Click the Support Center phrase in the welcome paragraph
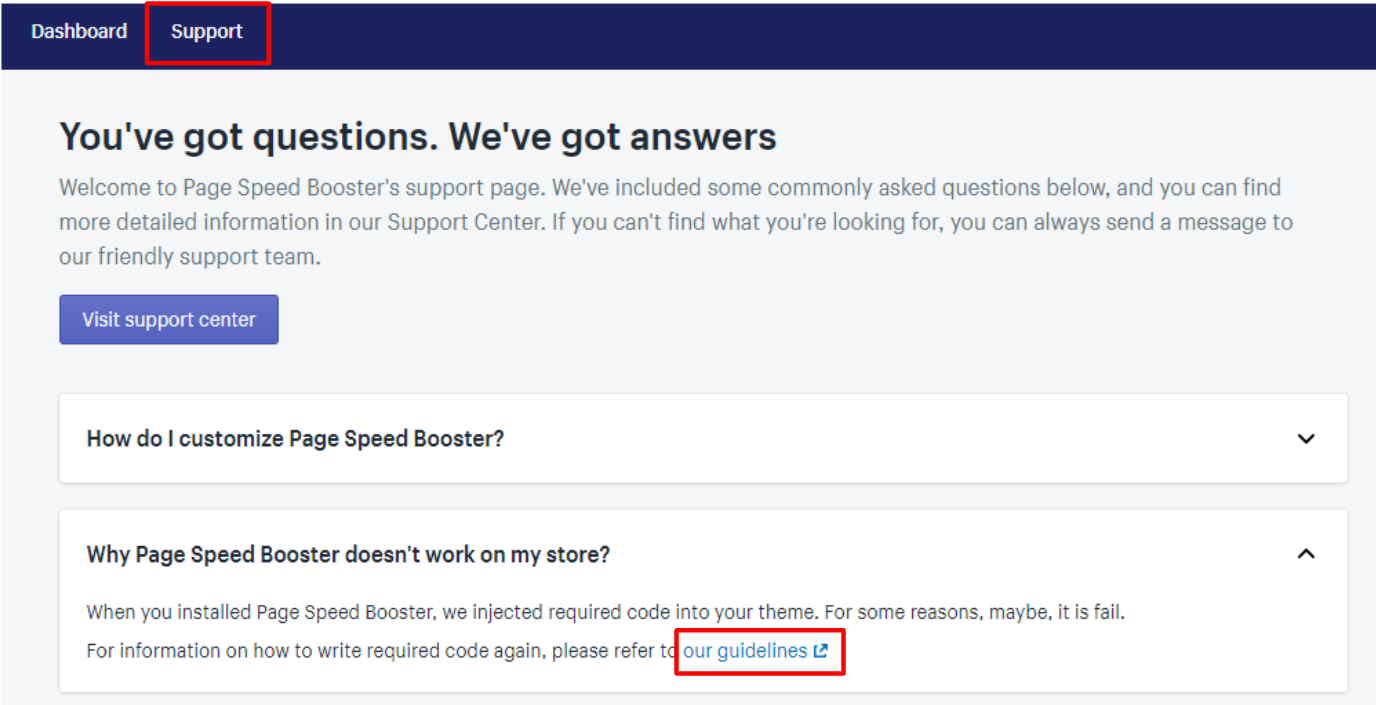 click(464, 222)
